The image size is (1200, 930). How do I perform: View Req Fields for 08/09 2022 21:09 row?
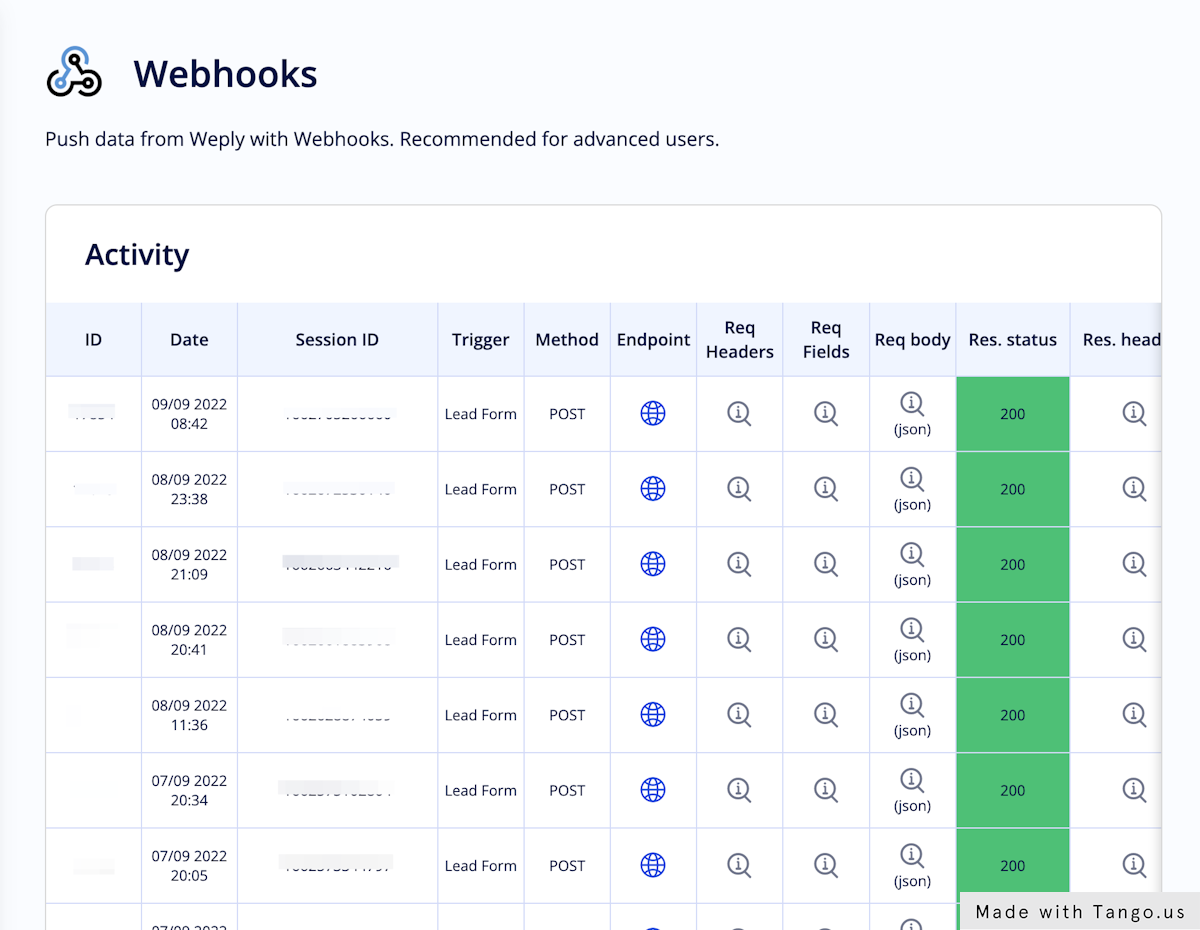[x=826, y=564]
